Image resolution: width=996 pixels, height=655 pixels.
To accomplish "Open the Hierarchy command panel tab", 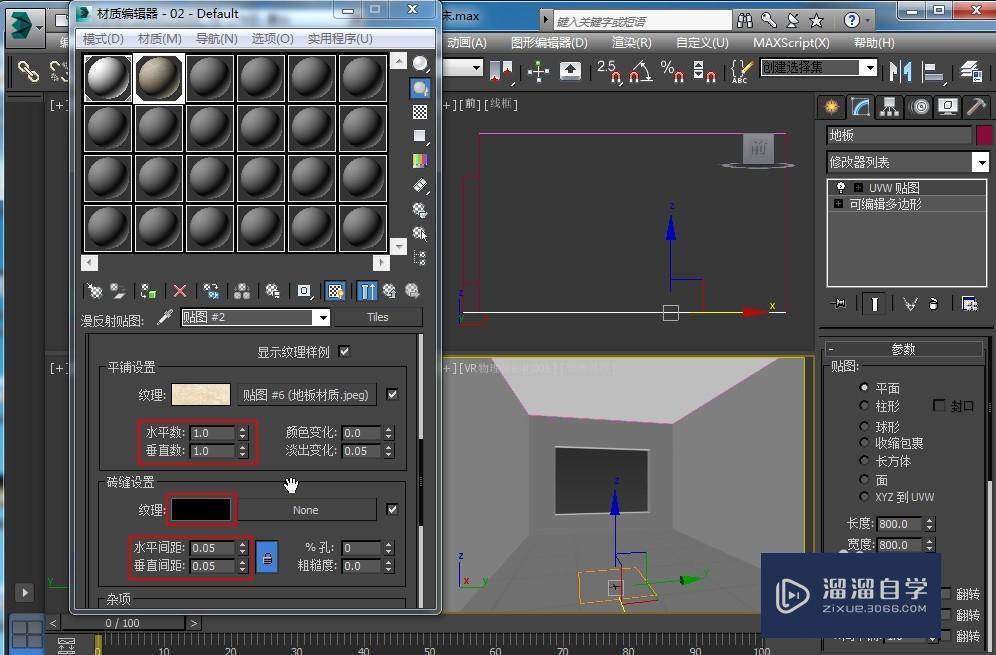I will (x=889, y=107).
